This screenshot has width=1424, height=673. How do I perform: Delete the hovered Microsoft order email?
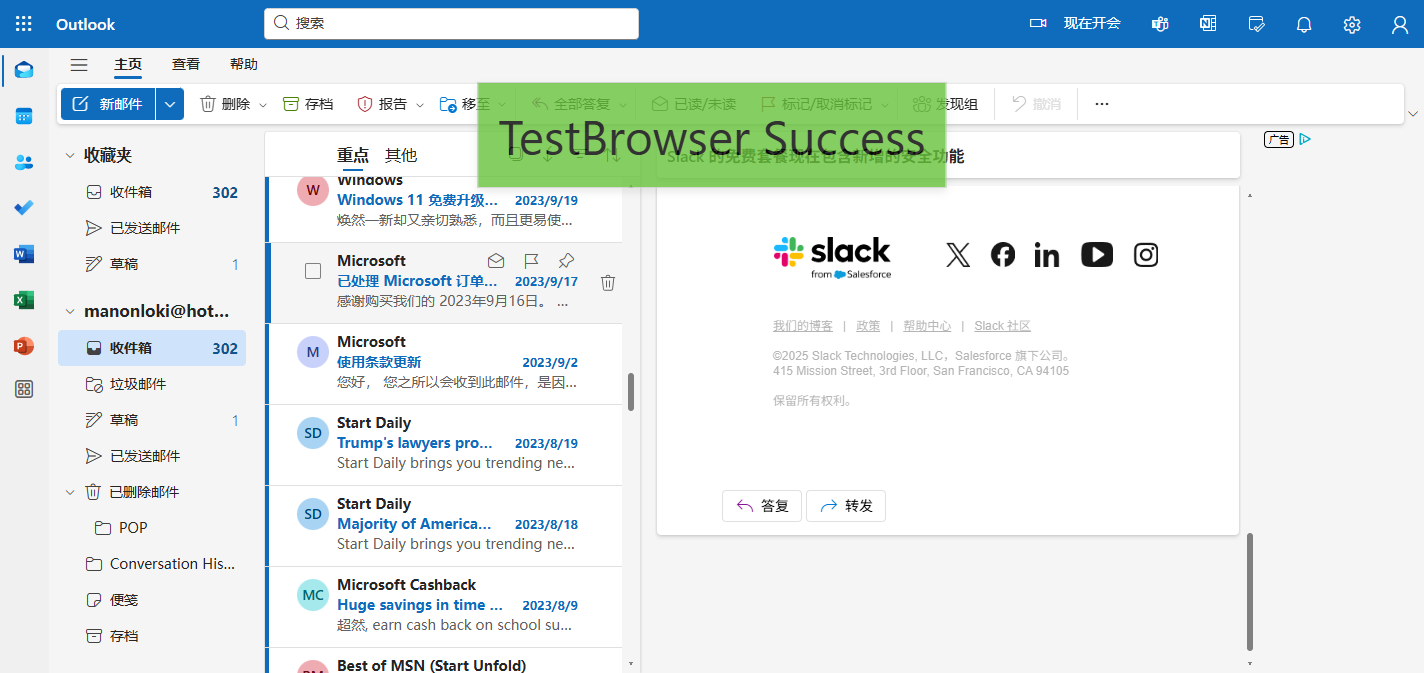click(x=607, y=283)
